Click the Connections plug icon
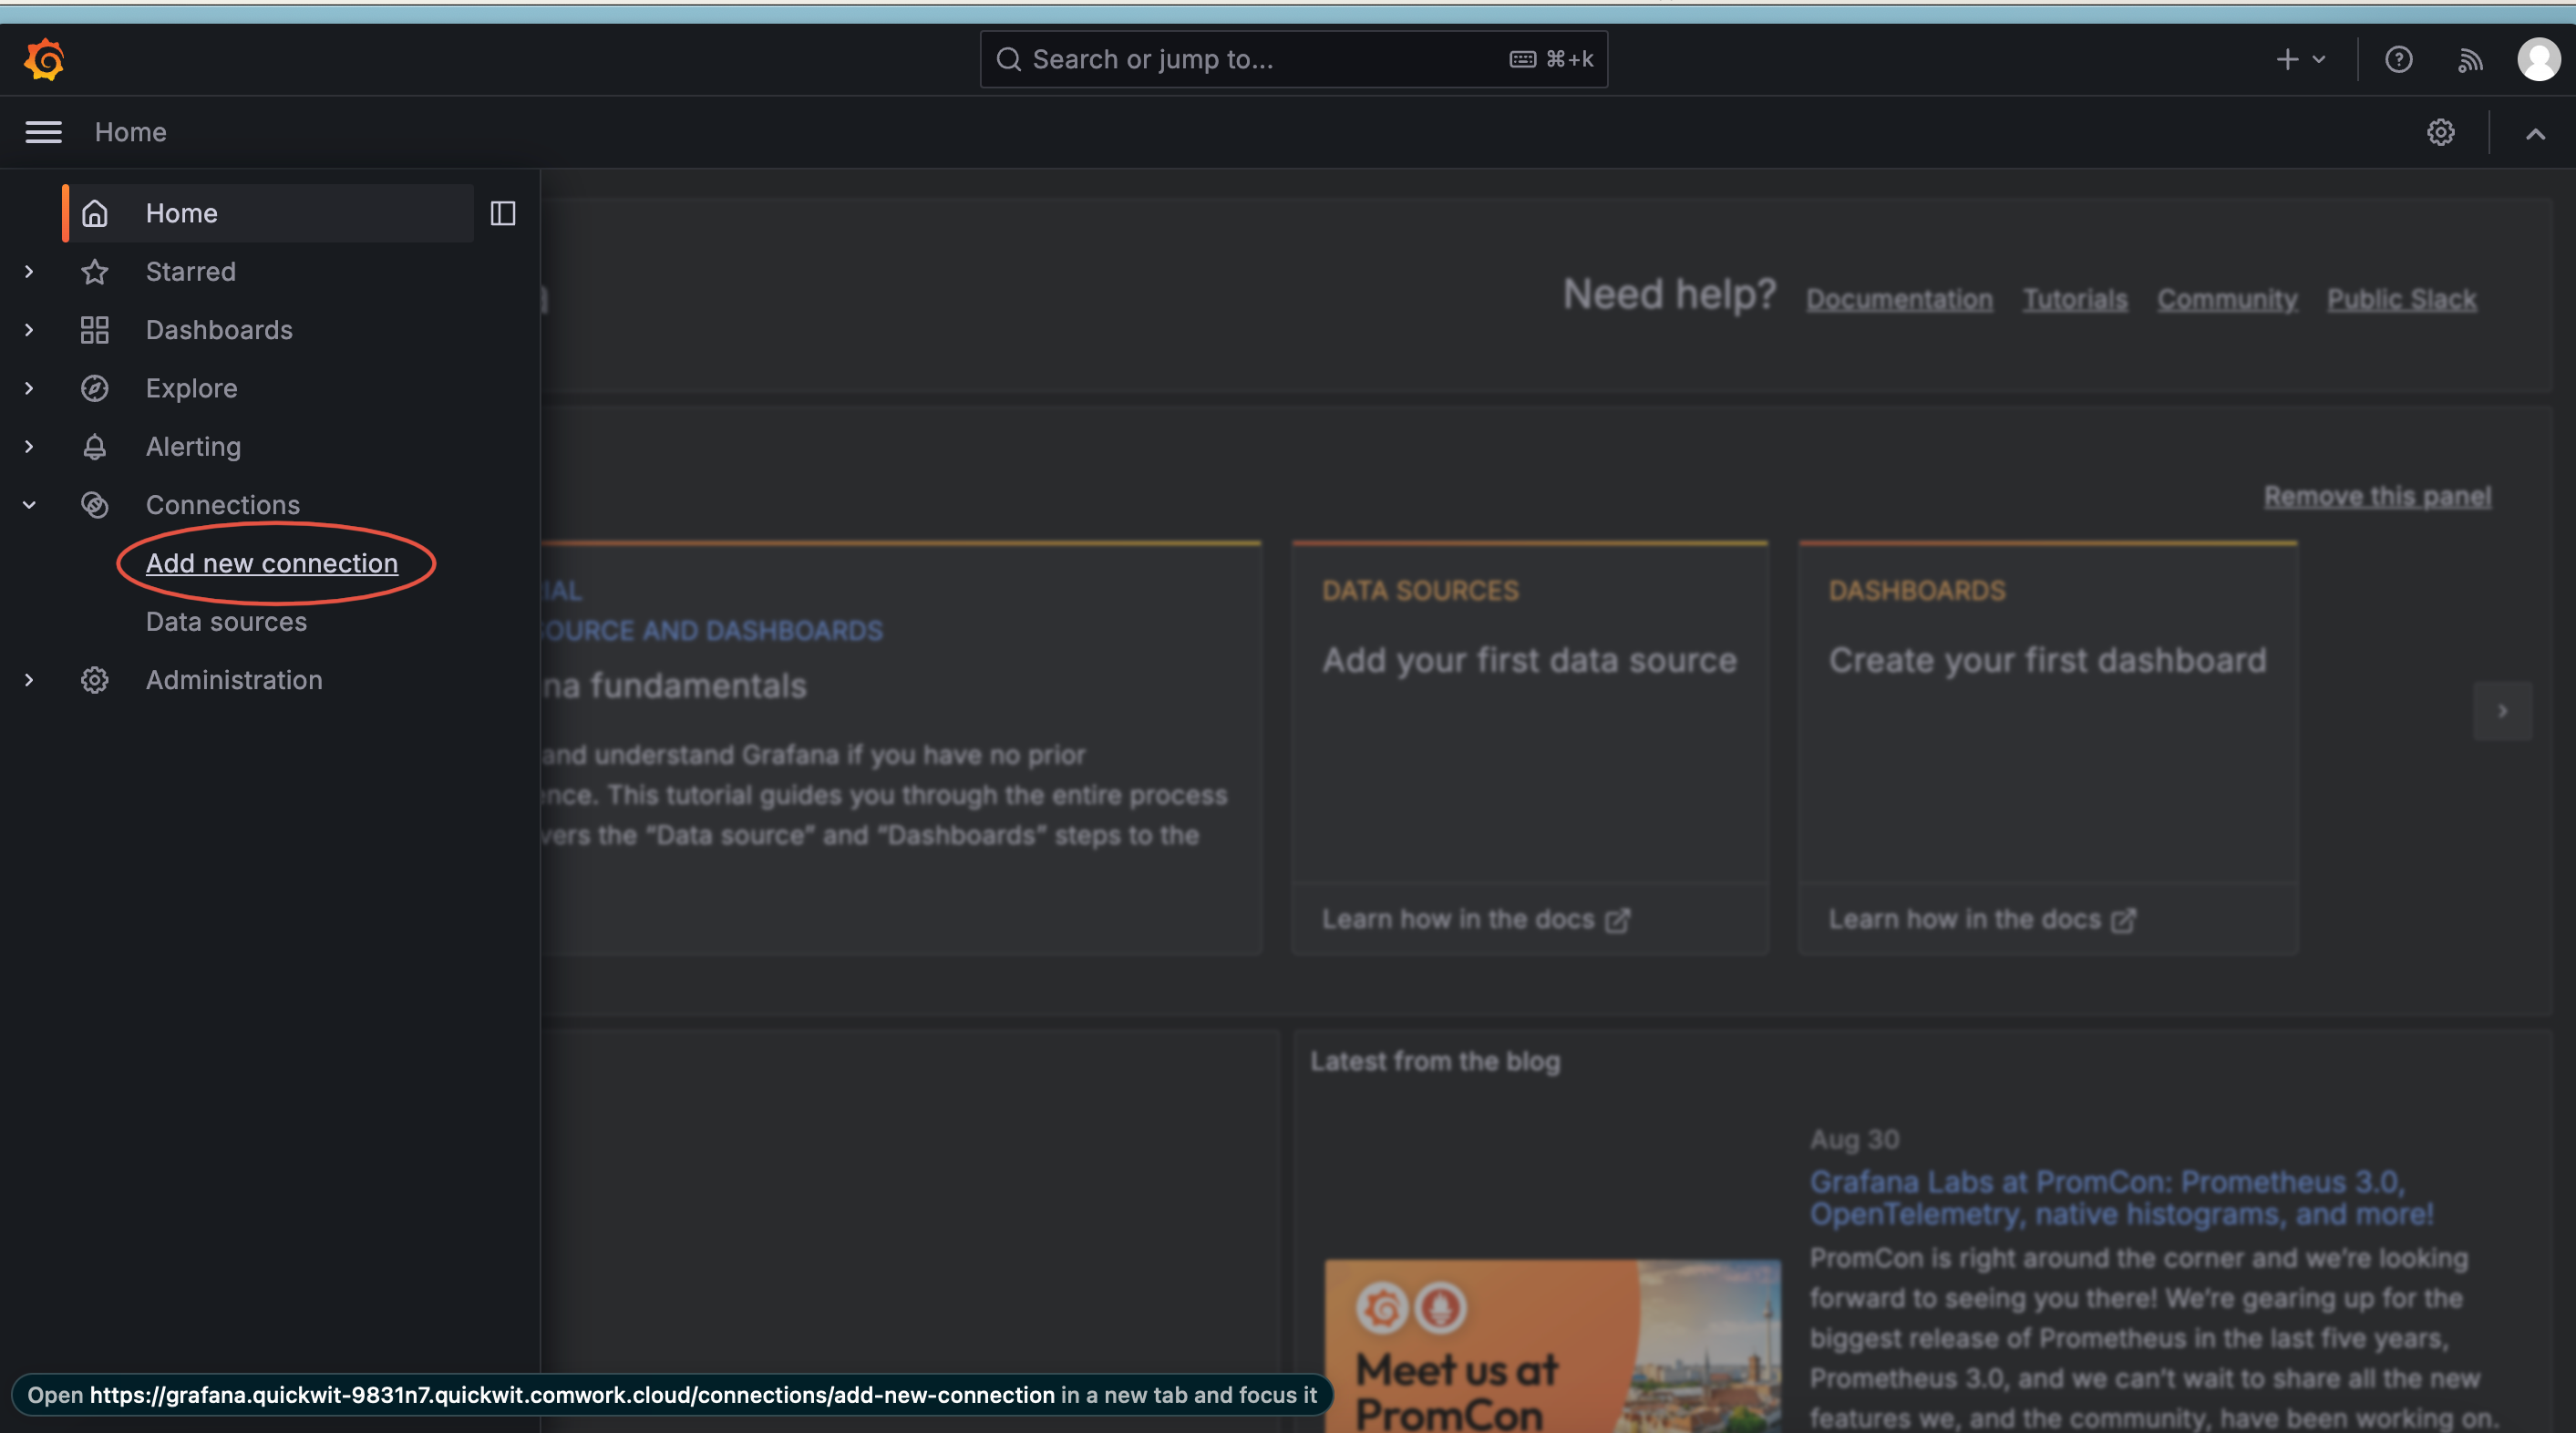The image size is (2576, 1433). (x=95, y=505)
